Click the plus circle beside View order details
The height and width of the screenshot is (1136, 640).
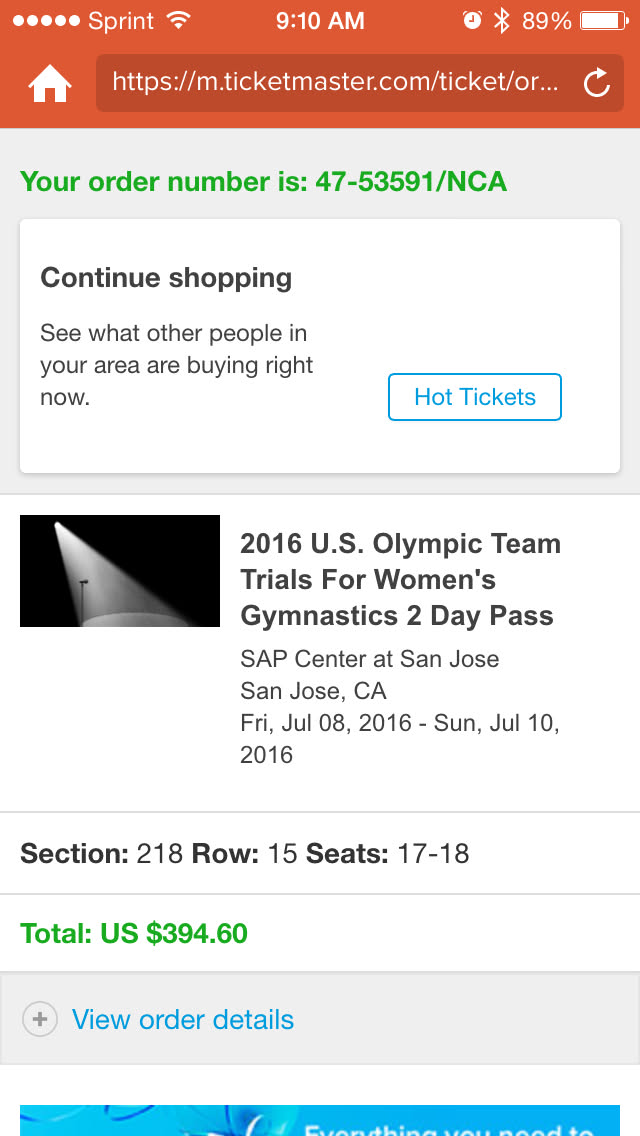[40, 1020]
